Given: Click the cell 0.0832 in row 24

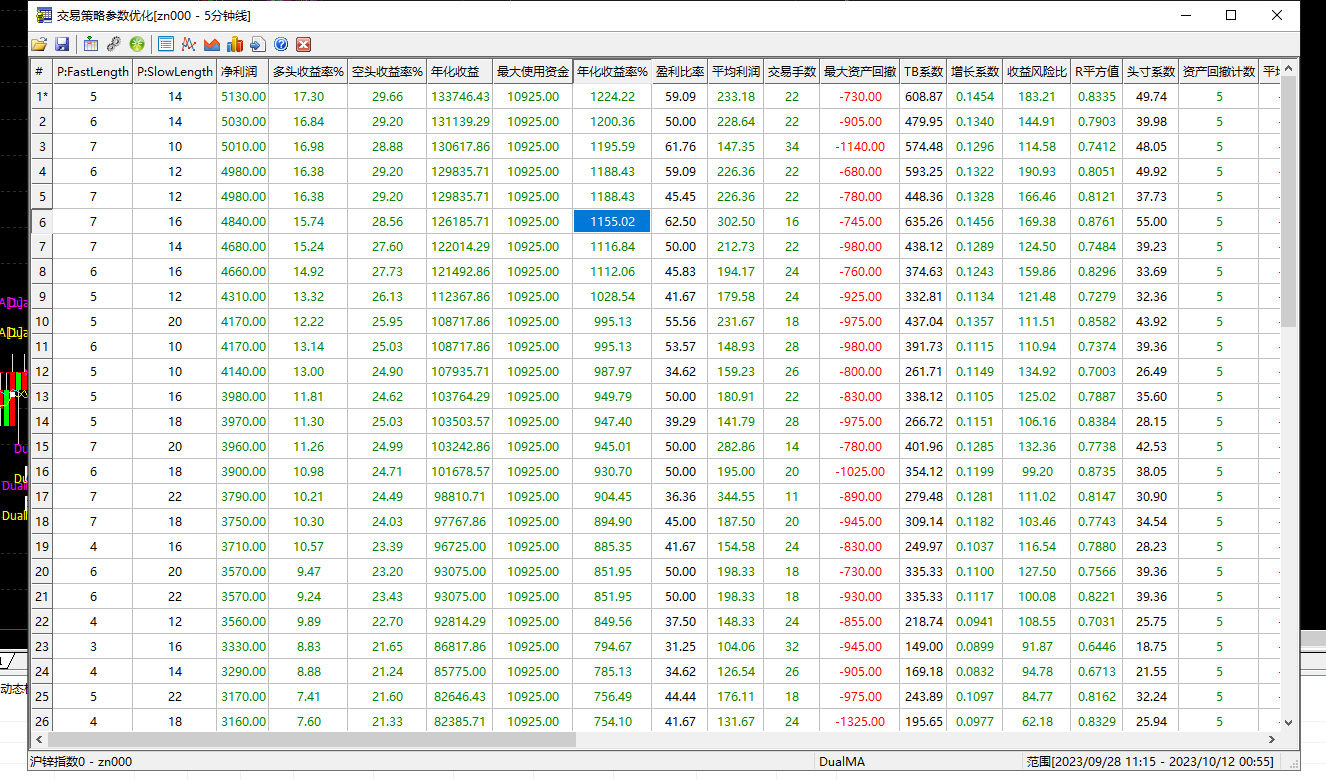Looking at the screenshot, I should pos(975,671).
